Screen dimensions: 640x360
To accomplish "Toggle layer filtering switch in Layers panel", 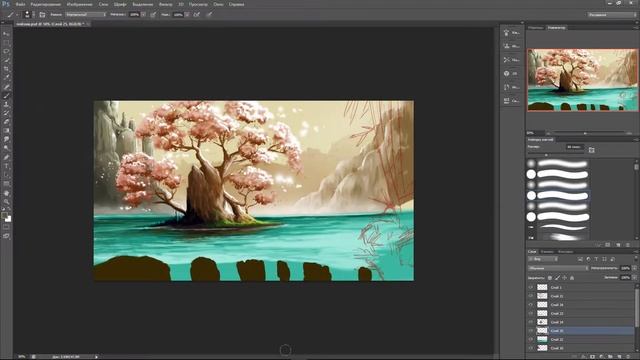I will coord(635,259).
